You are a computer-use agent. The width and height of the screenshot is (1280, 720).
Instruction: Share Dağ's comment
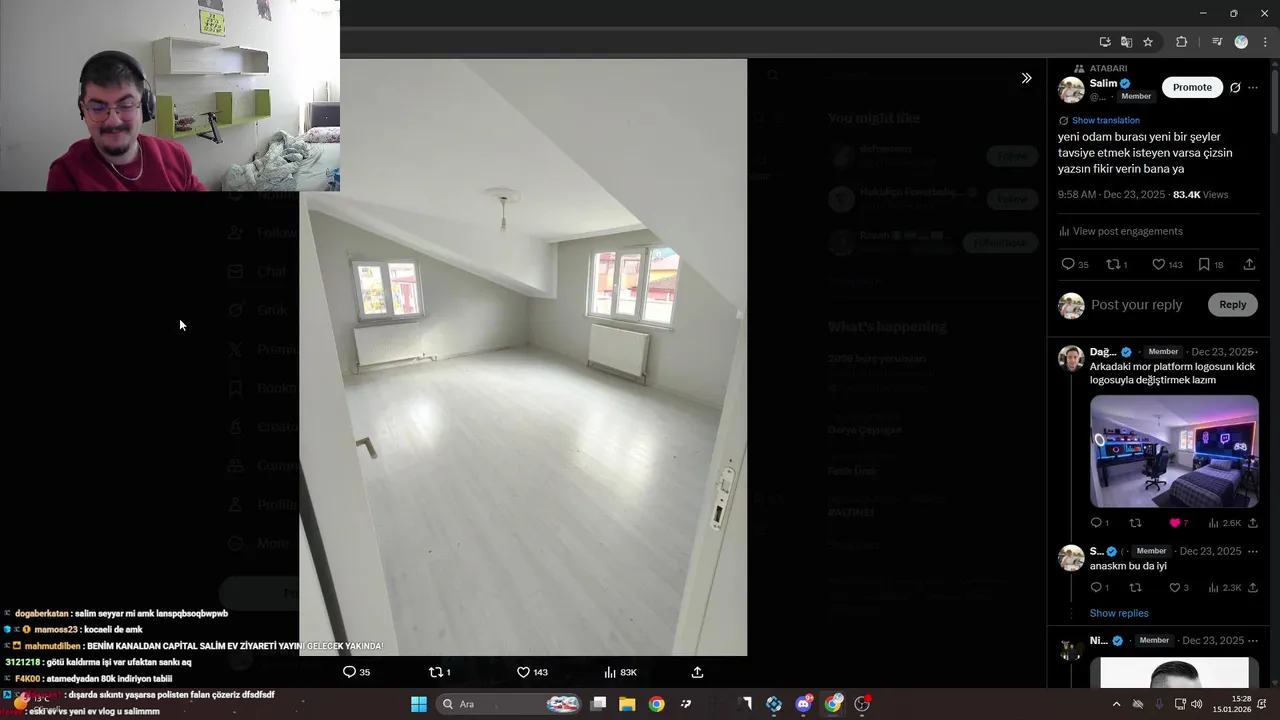click(1253, 523)
